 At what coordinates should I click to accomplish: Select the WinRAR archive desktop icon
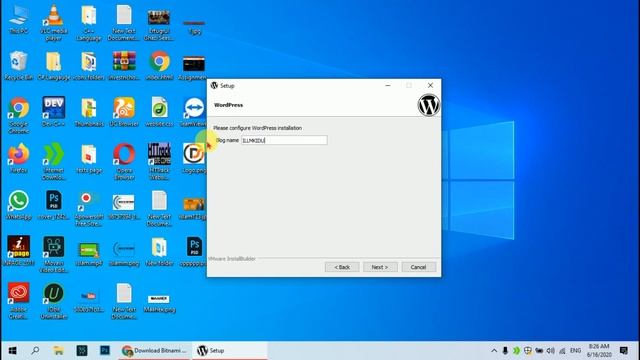(x=124, y=65)
